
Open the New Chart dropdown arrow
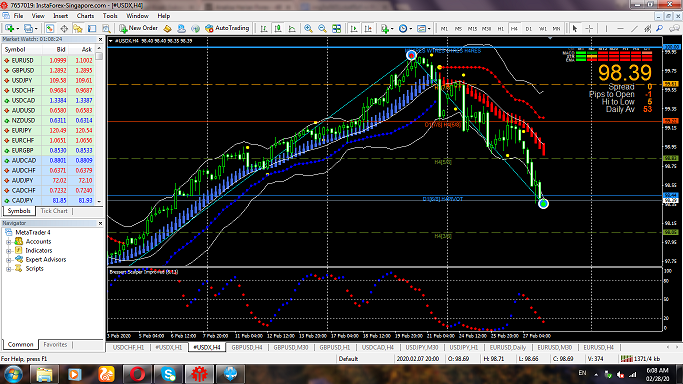[17, 29]
